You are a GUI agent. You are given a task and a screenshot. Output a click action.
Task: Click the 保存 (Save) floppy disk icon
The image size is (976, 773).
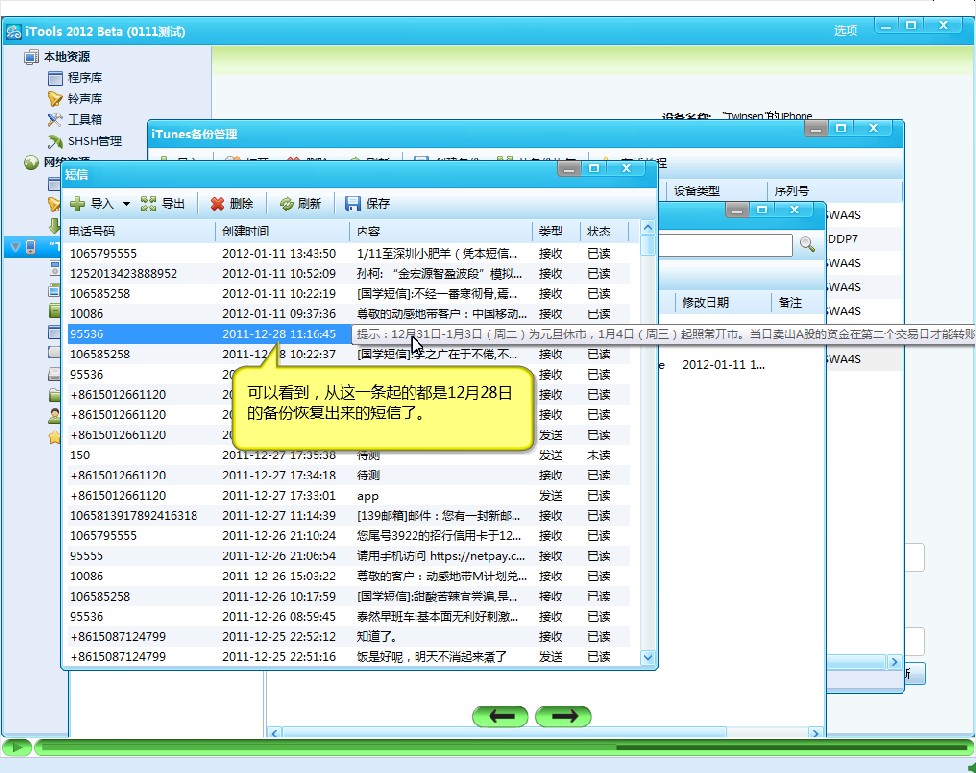click(x=353, y=203)
